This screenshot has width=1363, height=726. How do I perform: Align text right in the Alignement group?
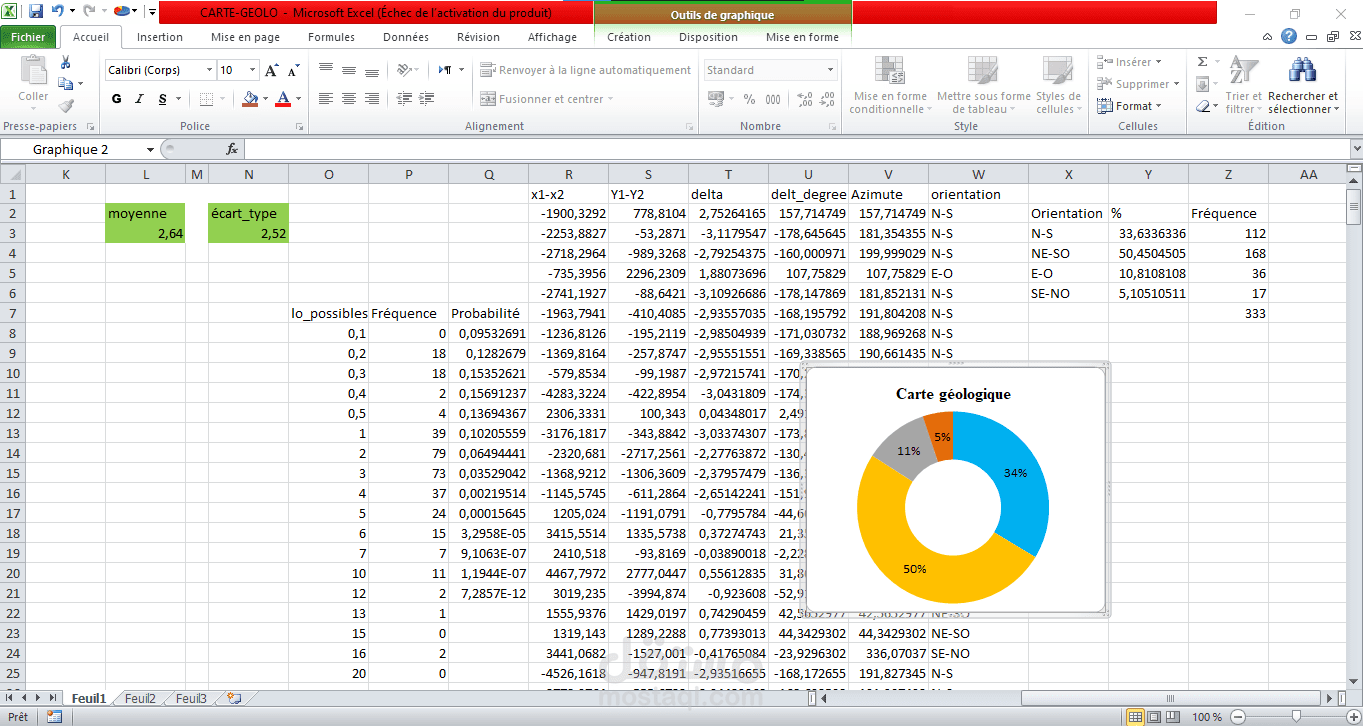click(x=372, y=99)
